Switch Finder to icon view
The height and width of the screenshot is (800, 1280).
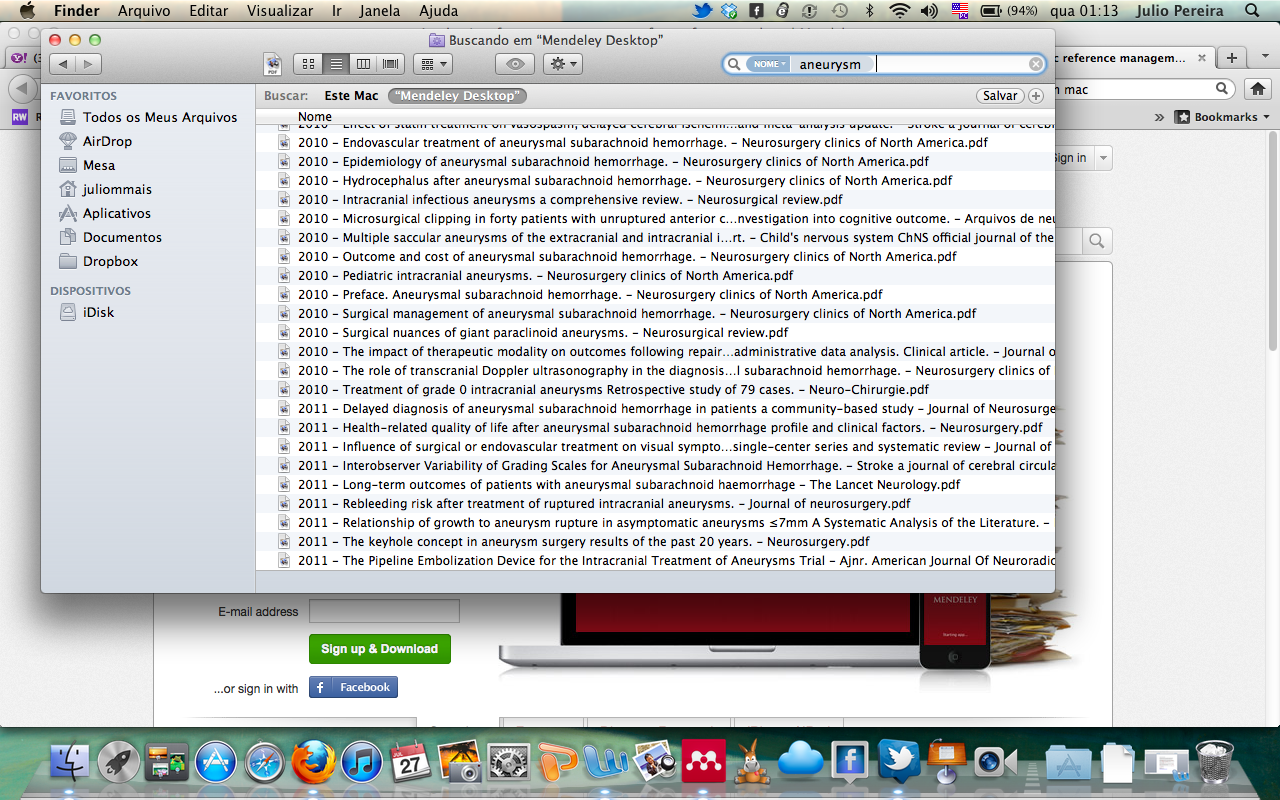308,64
